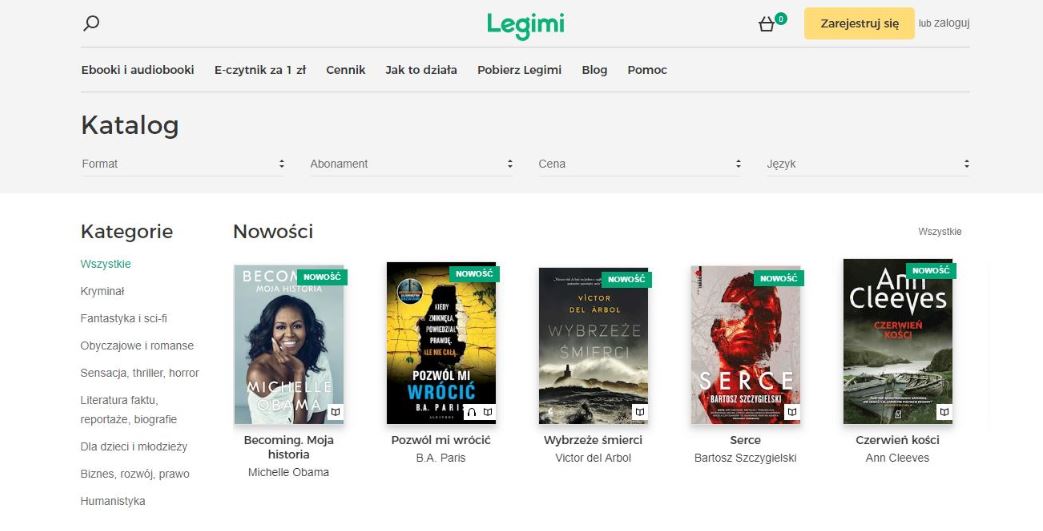Click the search magnifier icon

tap(91, 23)
